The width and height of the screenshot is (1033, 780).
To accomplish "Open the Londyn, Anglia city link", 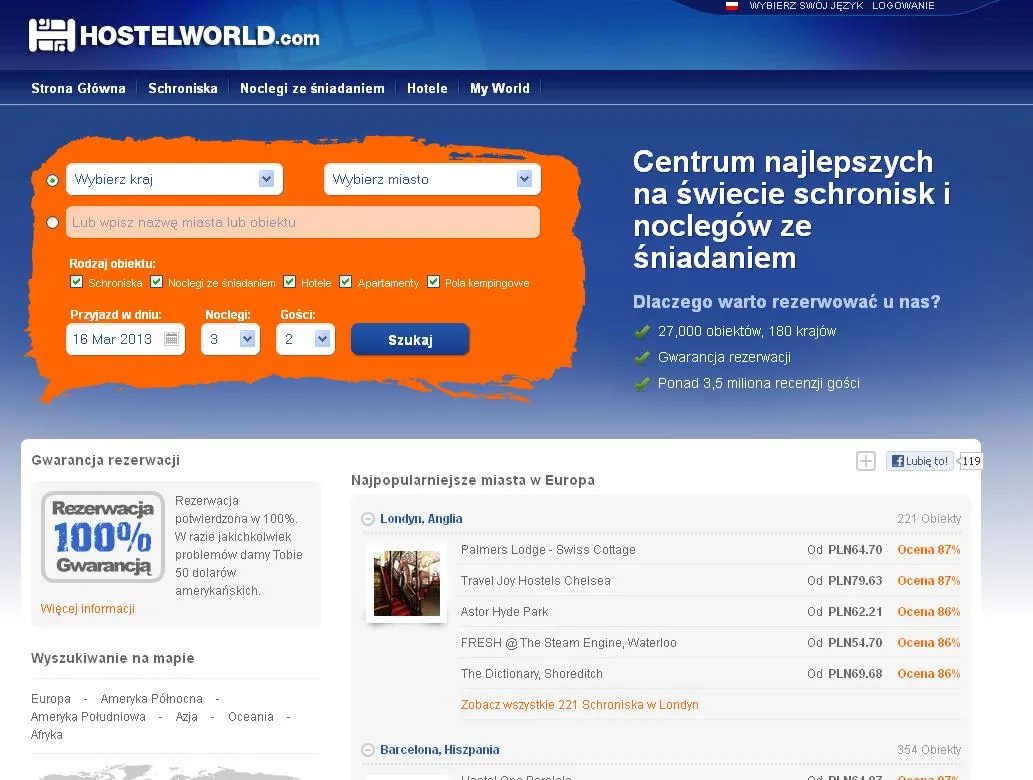I will point(421,519).
